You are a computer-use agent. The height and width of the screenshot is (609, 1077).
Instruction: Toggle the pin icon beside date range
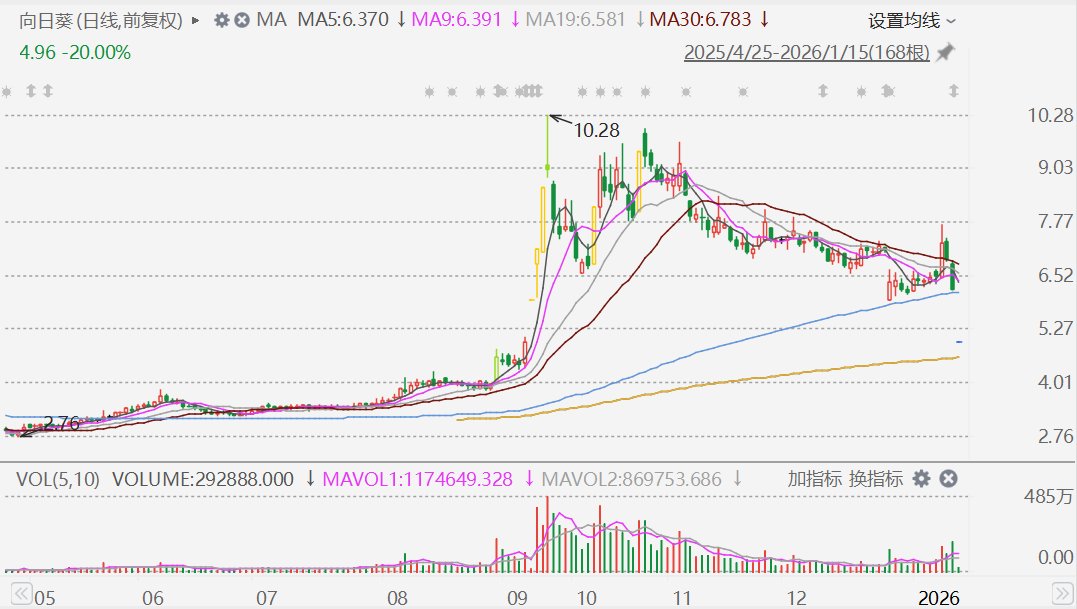946,53
